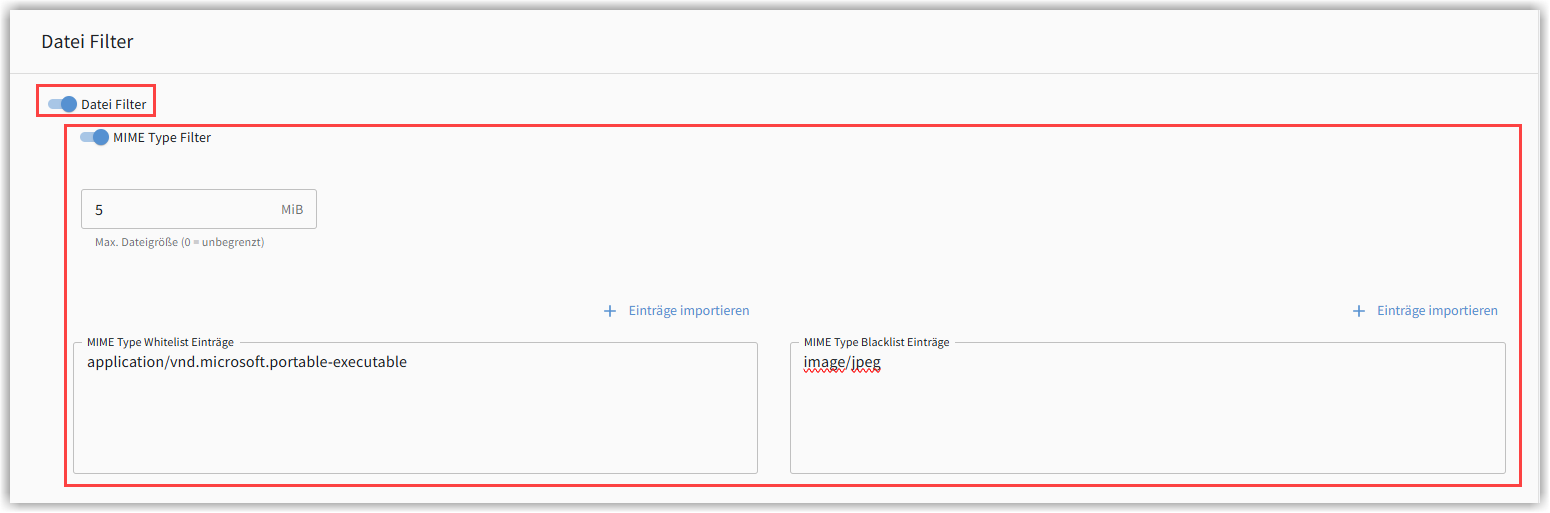Click the MIME Type Blacklist Einträge label
The image size is (1550, 513).
[x=877, y=342]
